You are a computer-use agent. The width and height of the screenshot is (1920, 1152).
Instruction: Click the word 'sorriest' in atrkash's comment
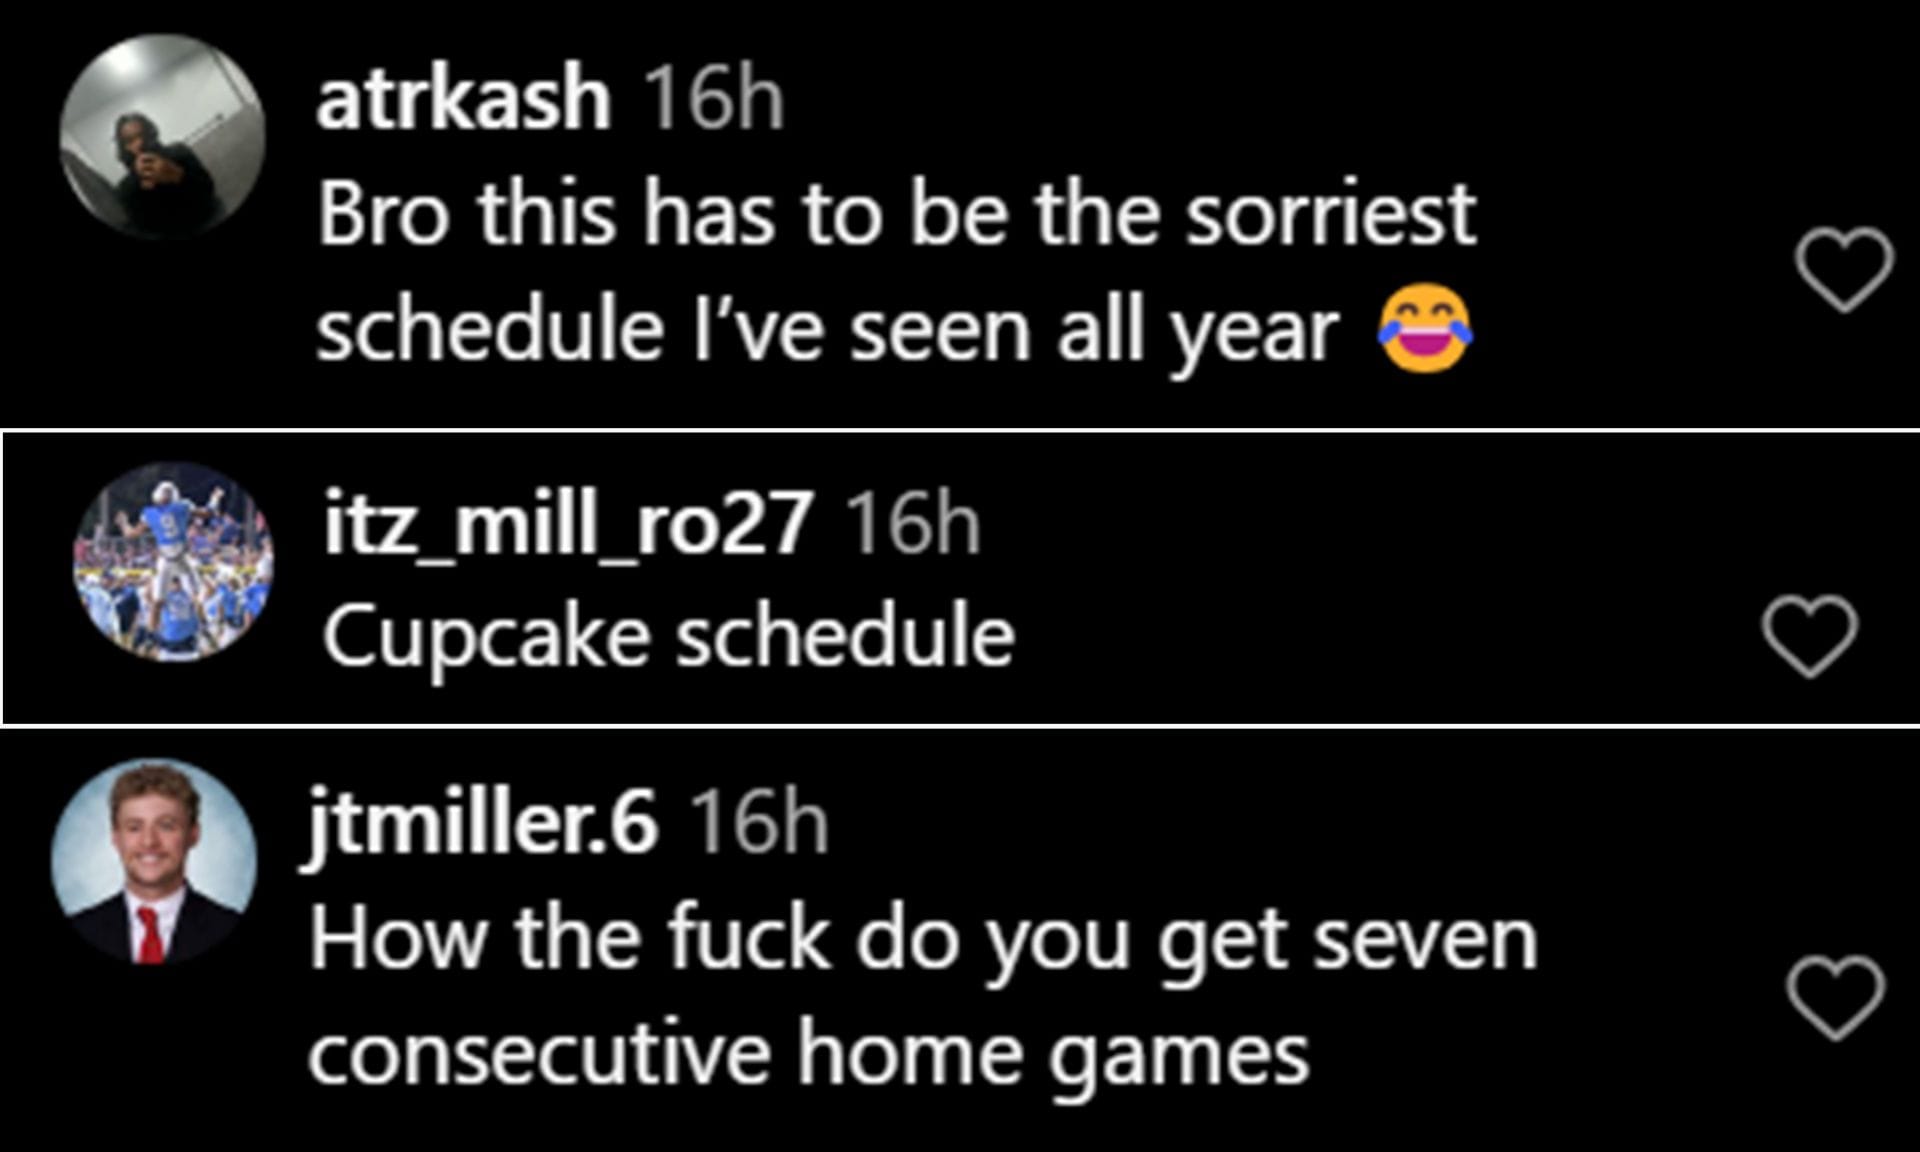(1330, 213)
